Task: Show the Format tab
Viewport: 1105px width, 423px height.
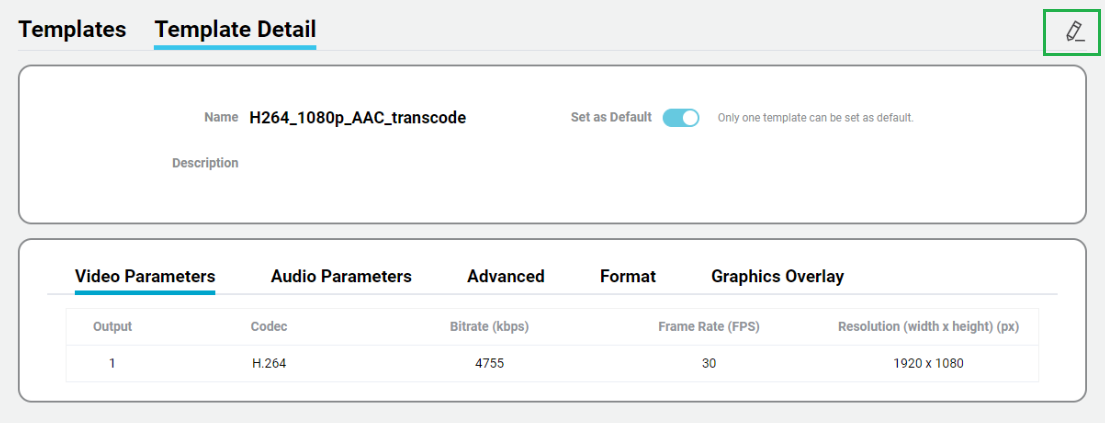Action: click(x=628, y=276)
